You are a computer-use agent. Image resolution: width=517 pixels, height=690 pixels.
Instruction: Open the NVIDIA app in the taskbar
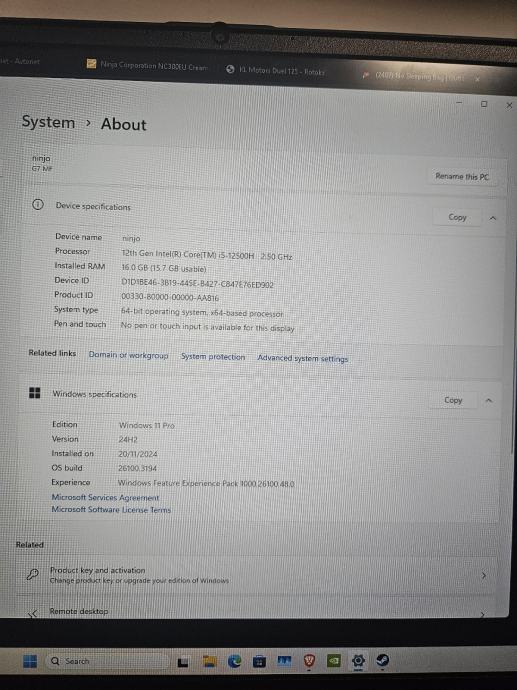(334, 661)
